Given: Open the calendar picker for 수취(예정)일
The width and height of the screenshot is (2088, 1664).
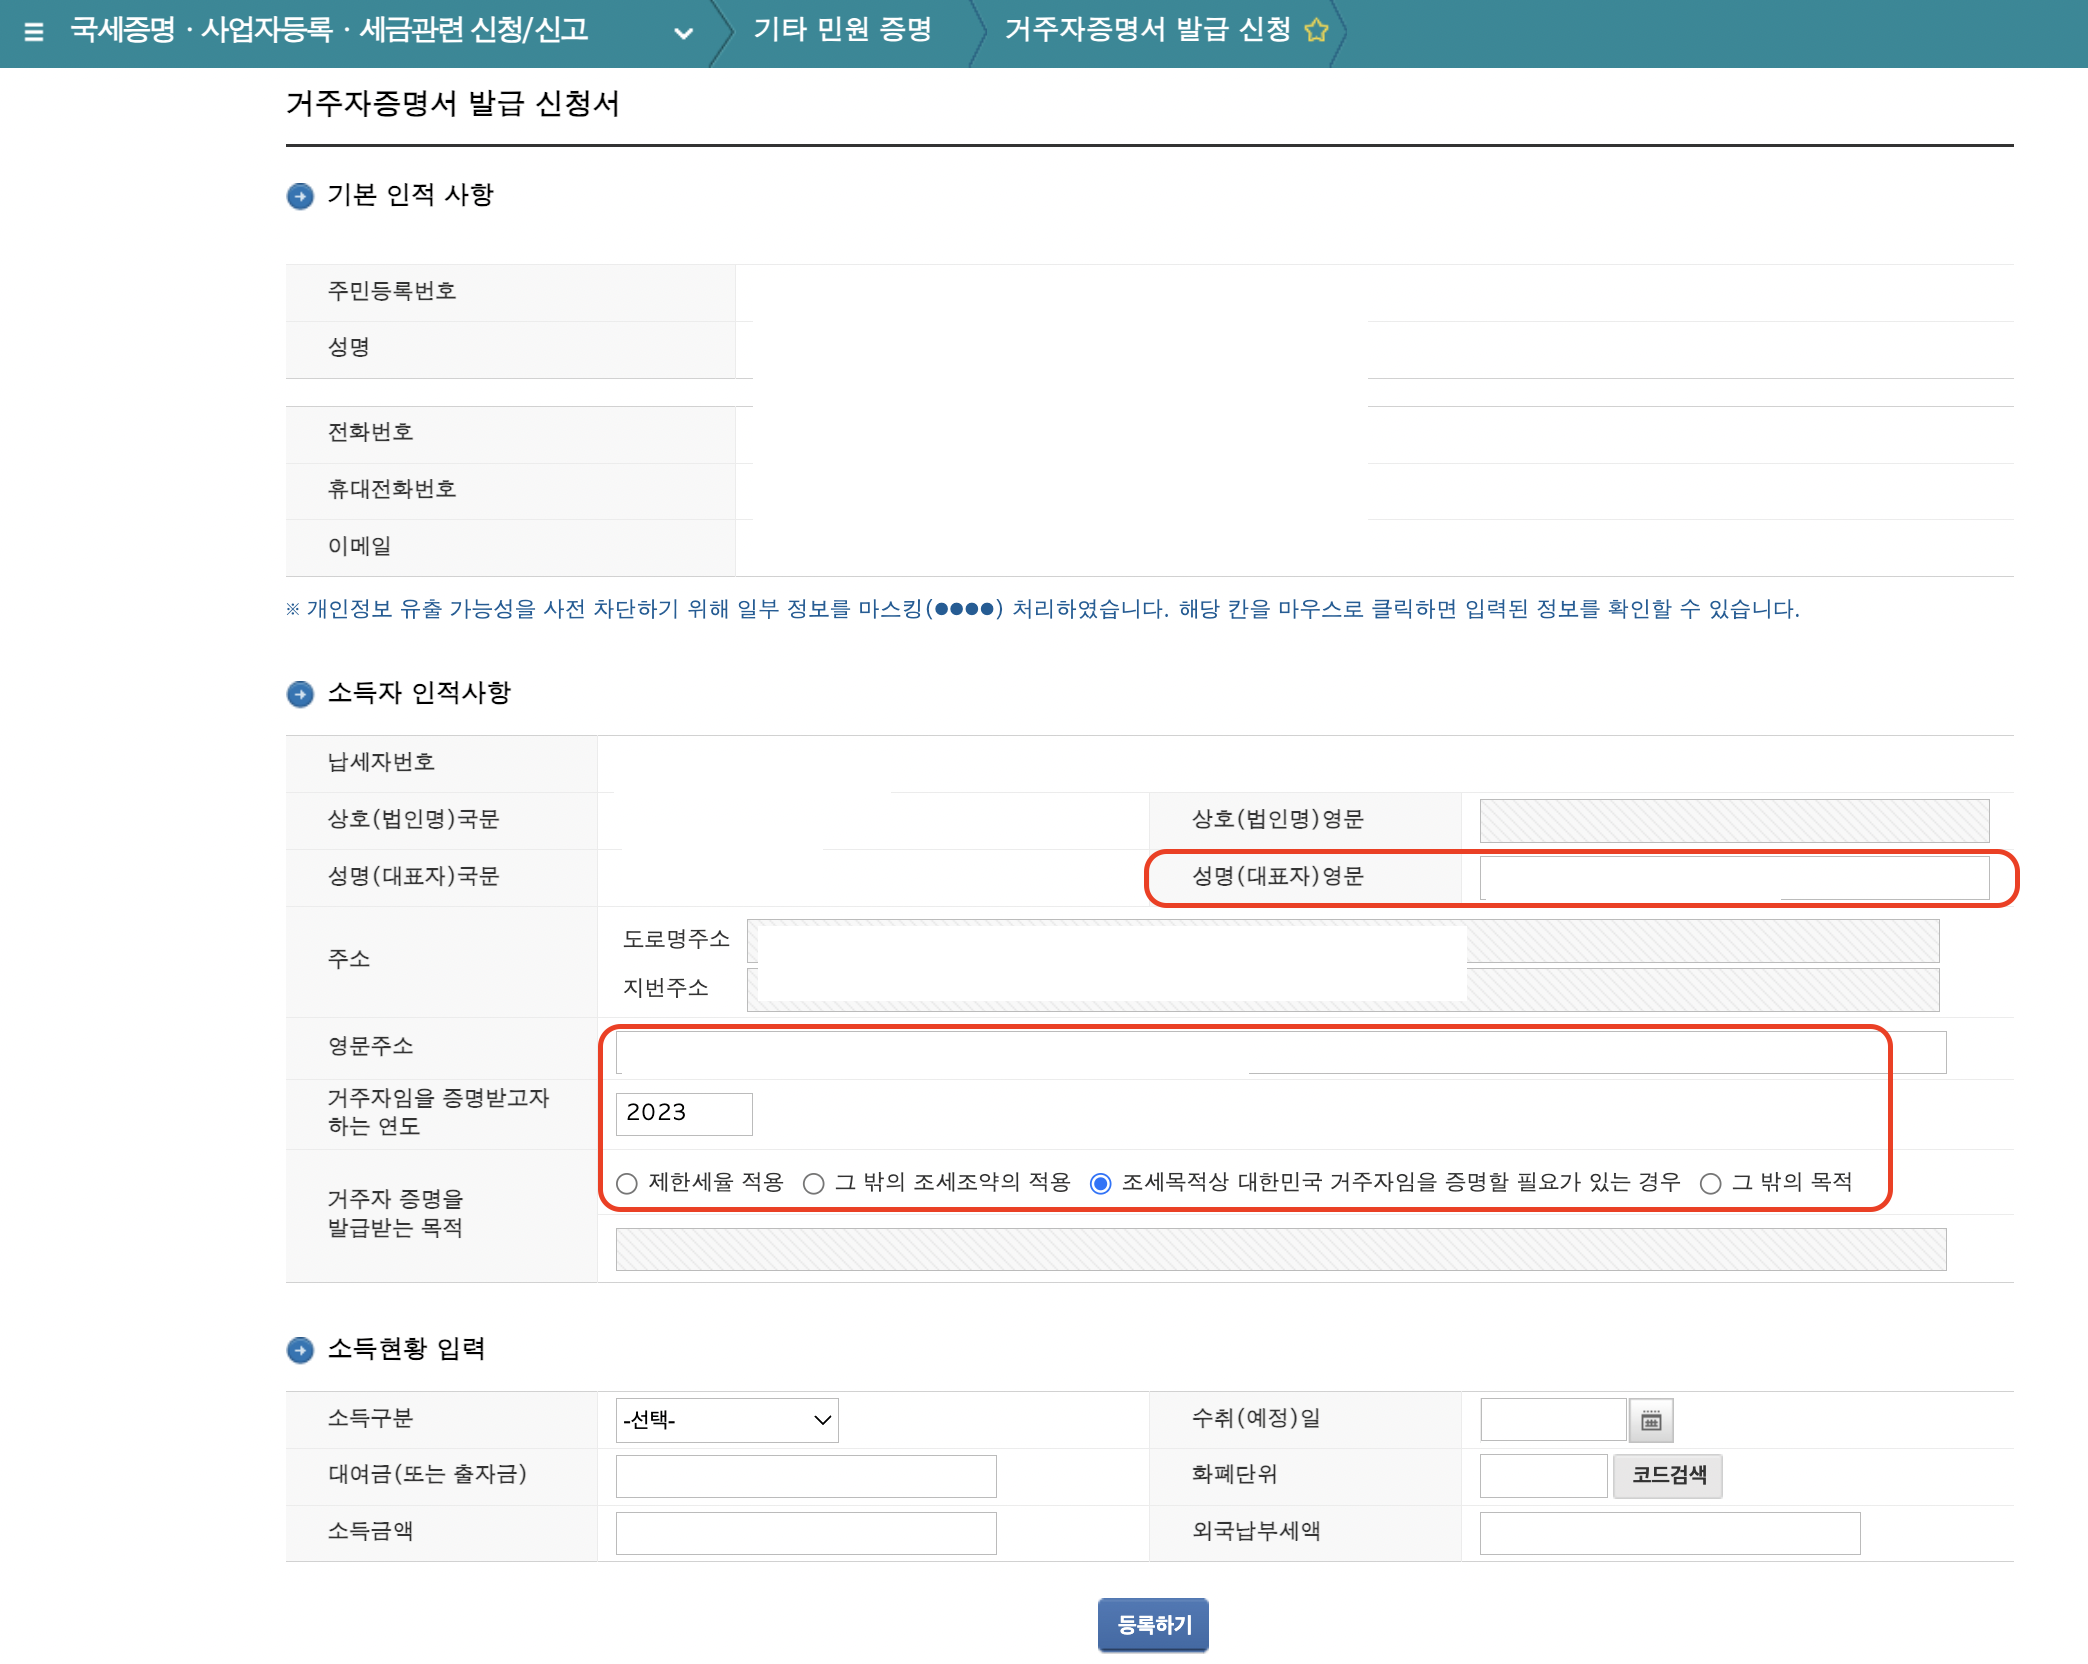Looking at the screenshot, I should (1652, 1419).
